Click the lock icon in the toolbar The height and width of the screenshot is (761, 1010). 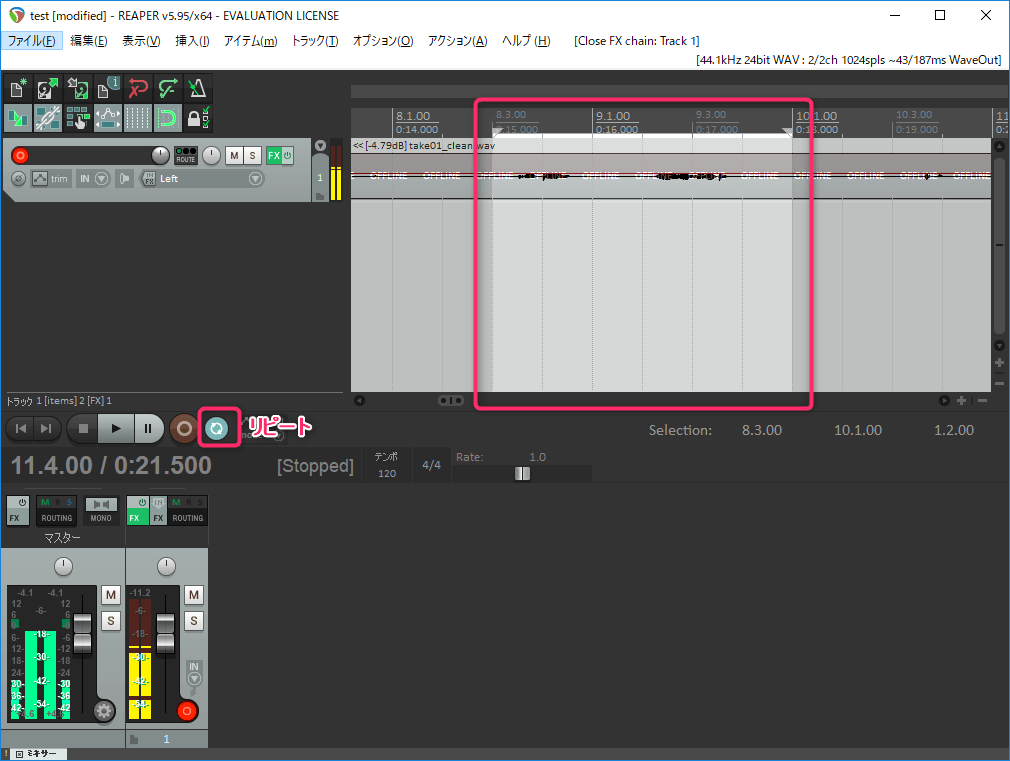pos(198,118)
